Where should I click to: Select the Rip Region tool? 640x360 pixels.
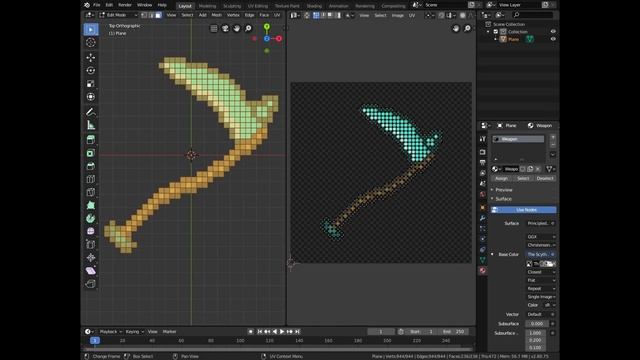tap(91, 284)
